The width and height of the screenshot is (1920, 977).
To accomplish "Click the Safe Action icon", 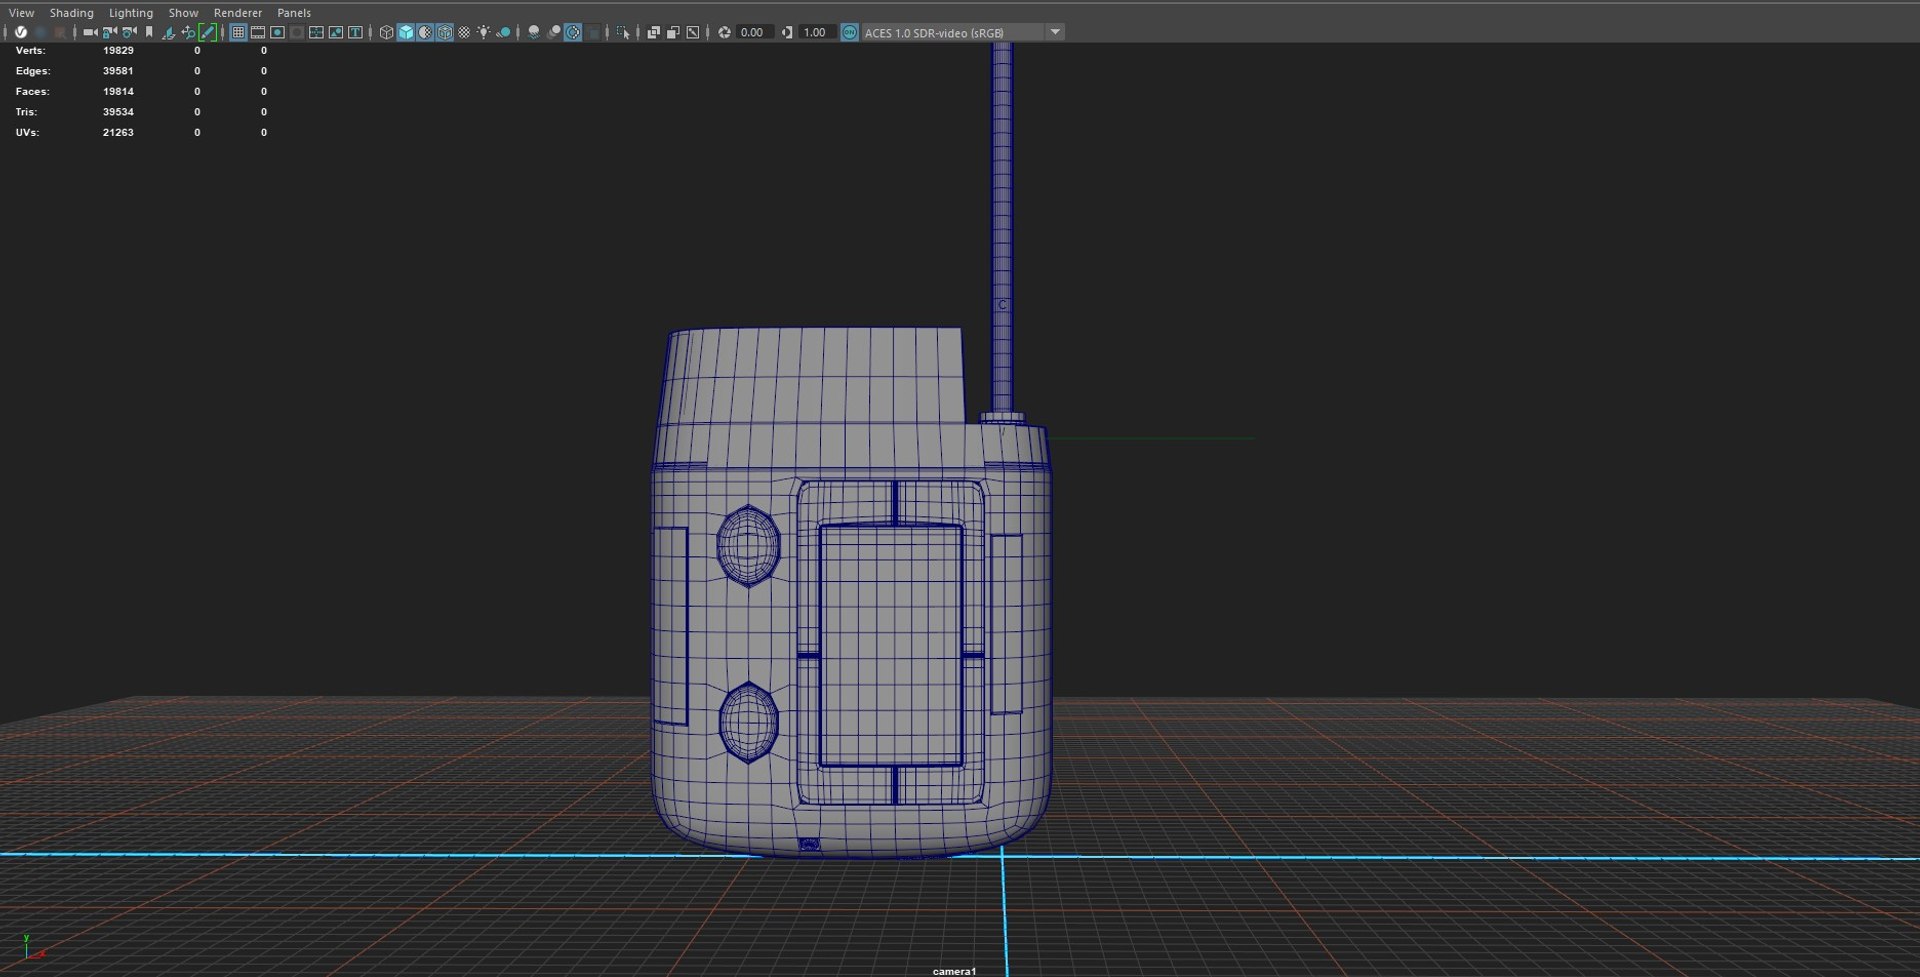I will click(336, 32).
